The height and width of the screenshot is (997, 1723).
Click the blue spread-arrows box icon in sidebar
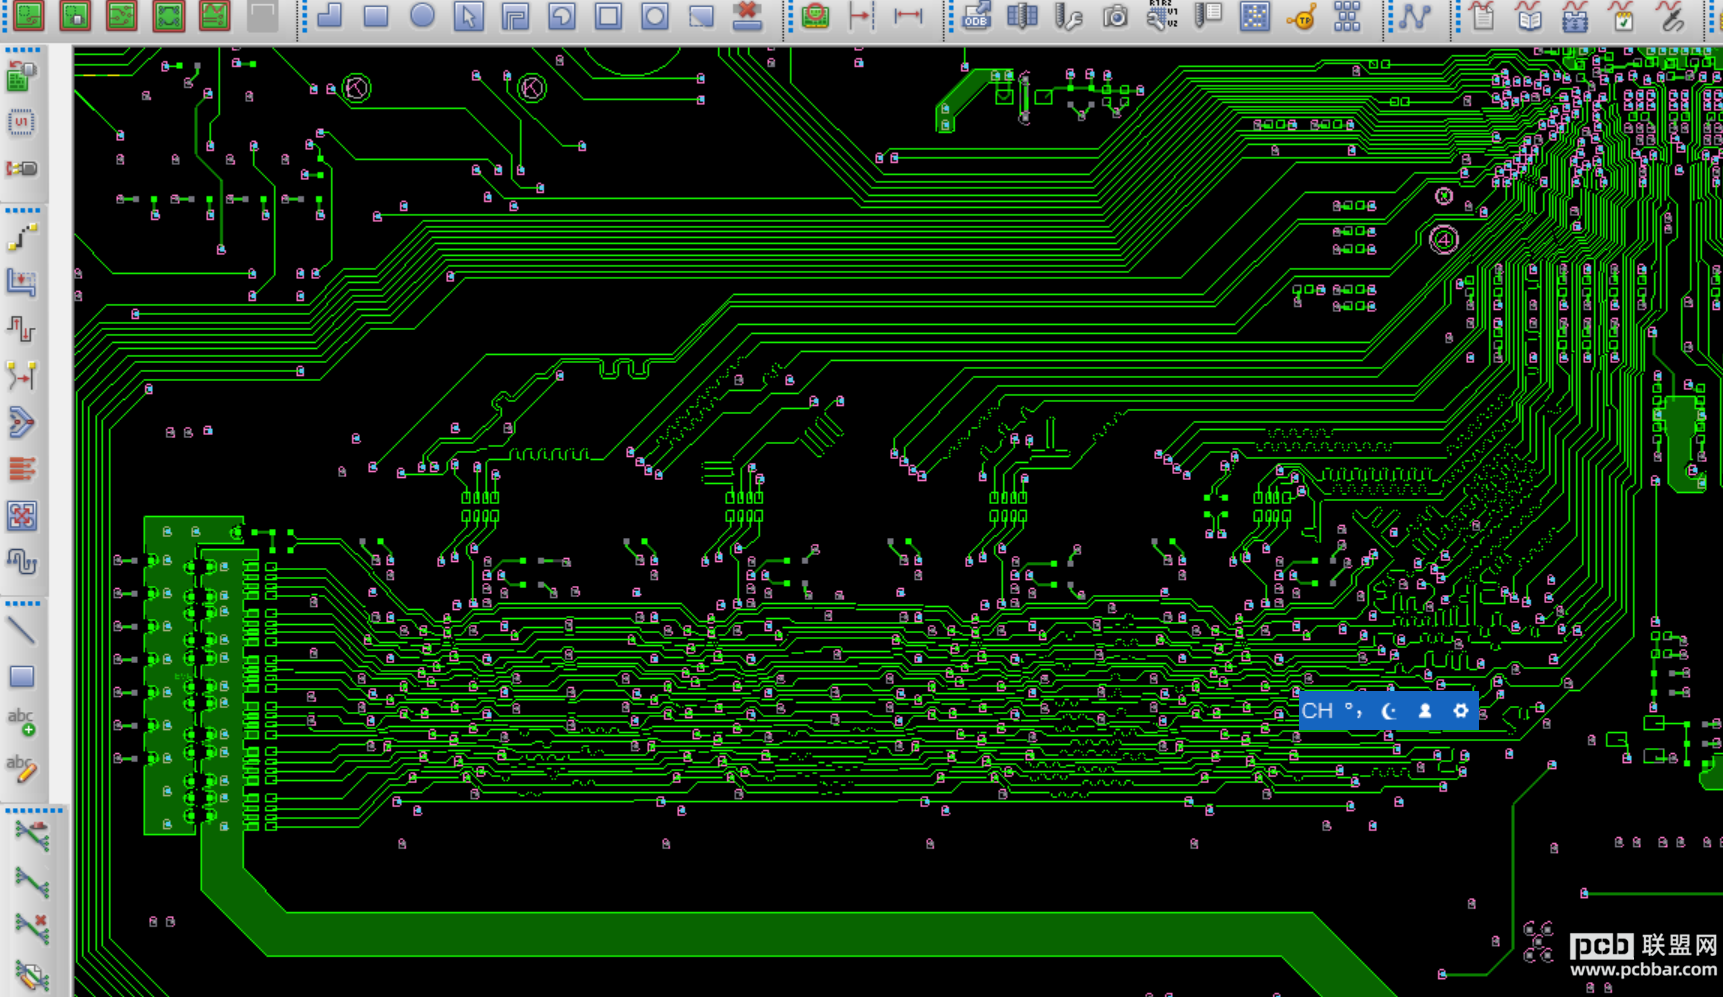click(x=22, y=516)
